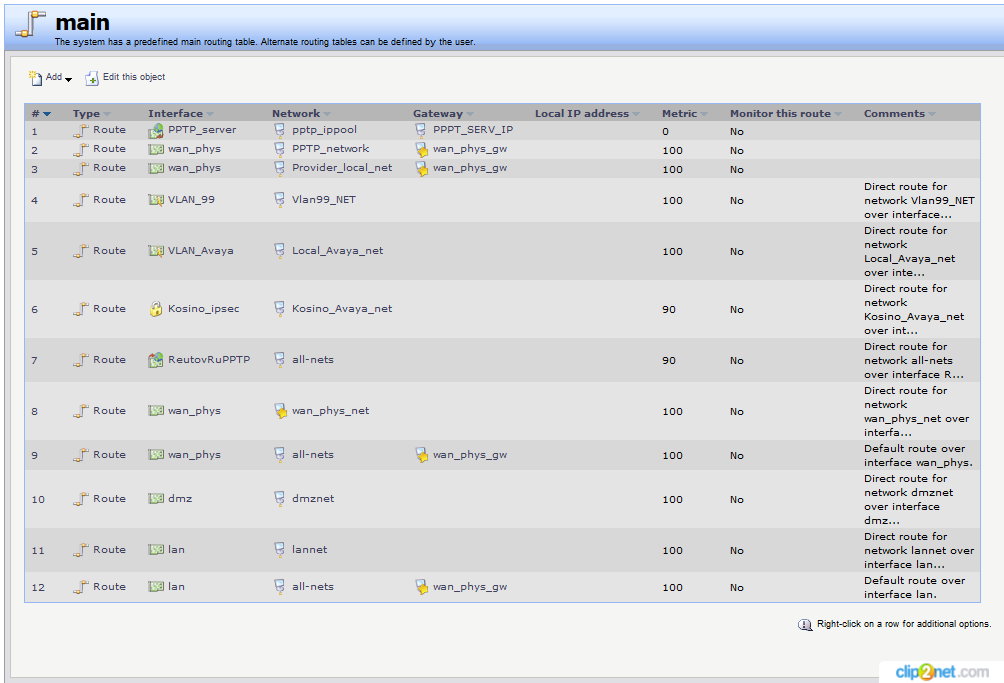Sort by Gateway column header
The height and width of the screenshot is (683, 1004).
(443, 113)
